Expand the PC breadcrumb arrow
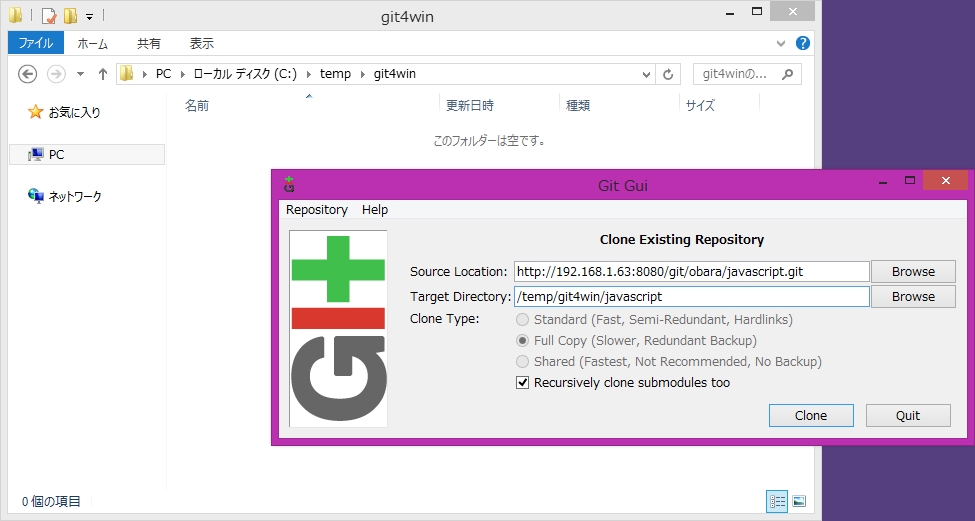The width and height of the screenshot is (975, 521). click(183, 74)
